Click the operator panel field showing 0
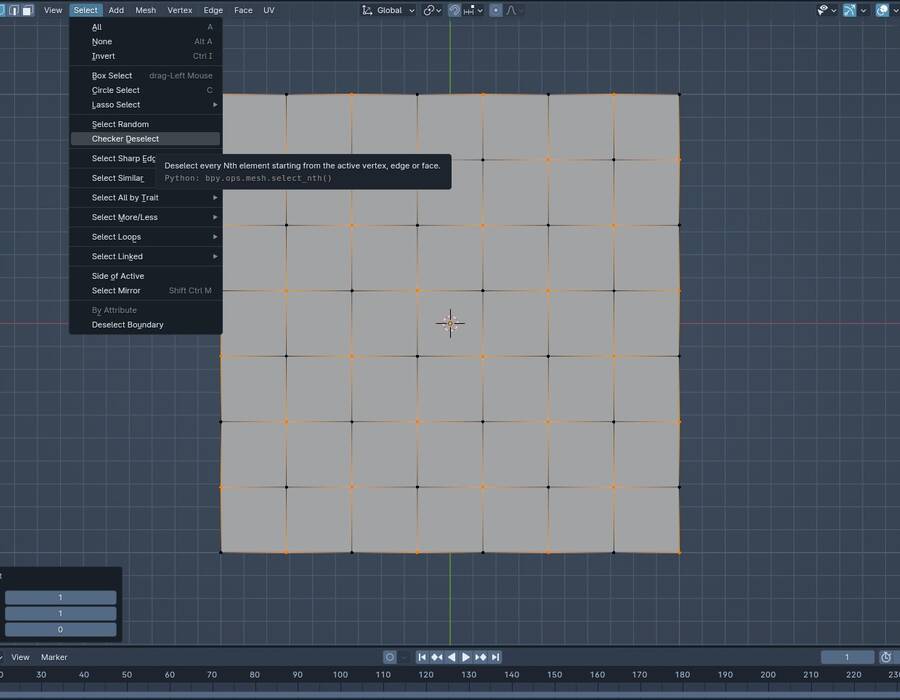The width and height of the screenshot is (900, 700). [60, 629]
